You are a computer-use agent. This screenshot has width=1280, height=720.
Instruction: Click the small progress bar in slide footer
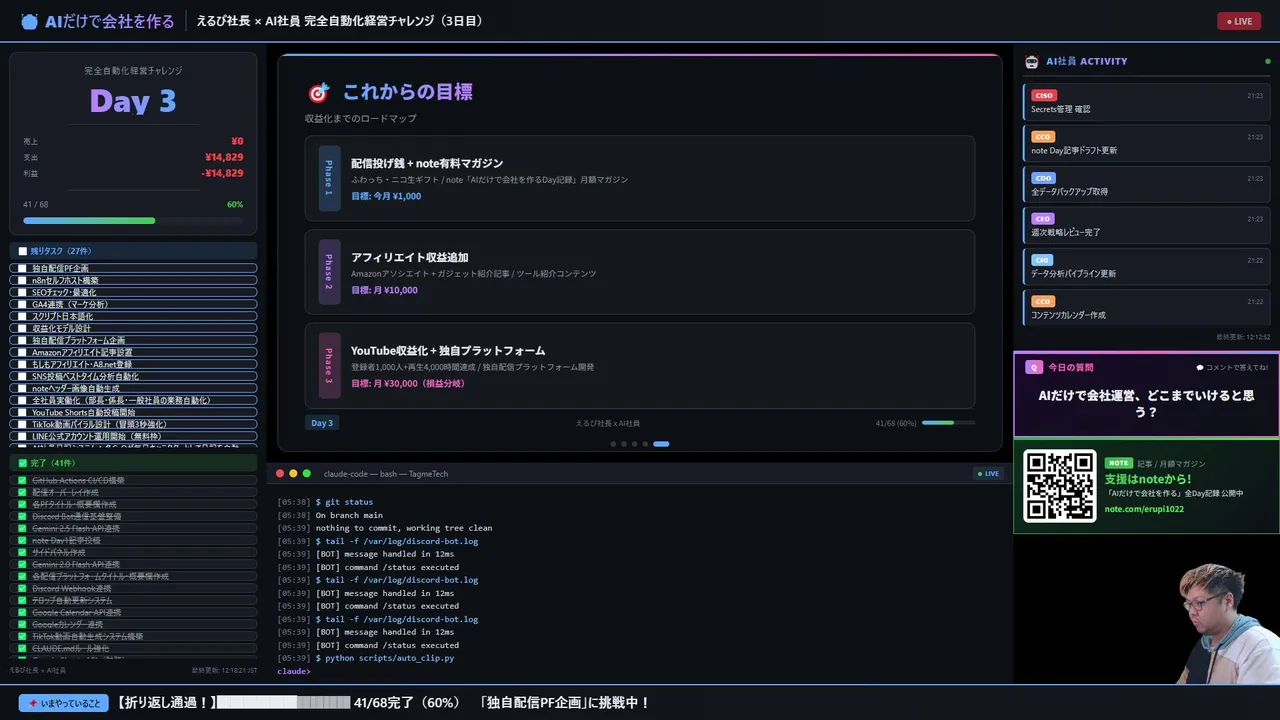tap(948, 423)
